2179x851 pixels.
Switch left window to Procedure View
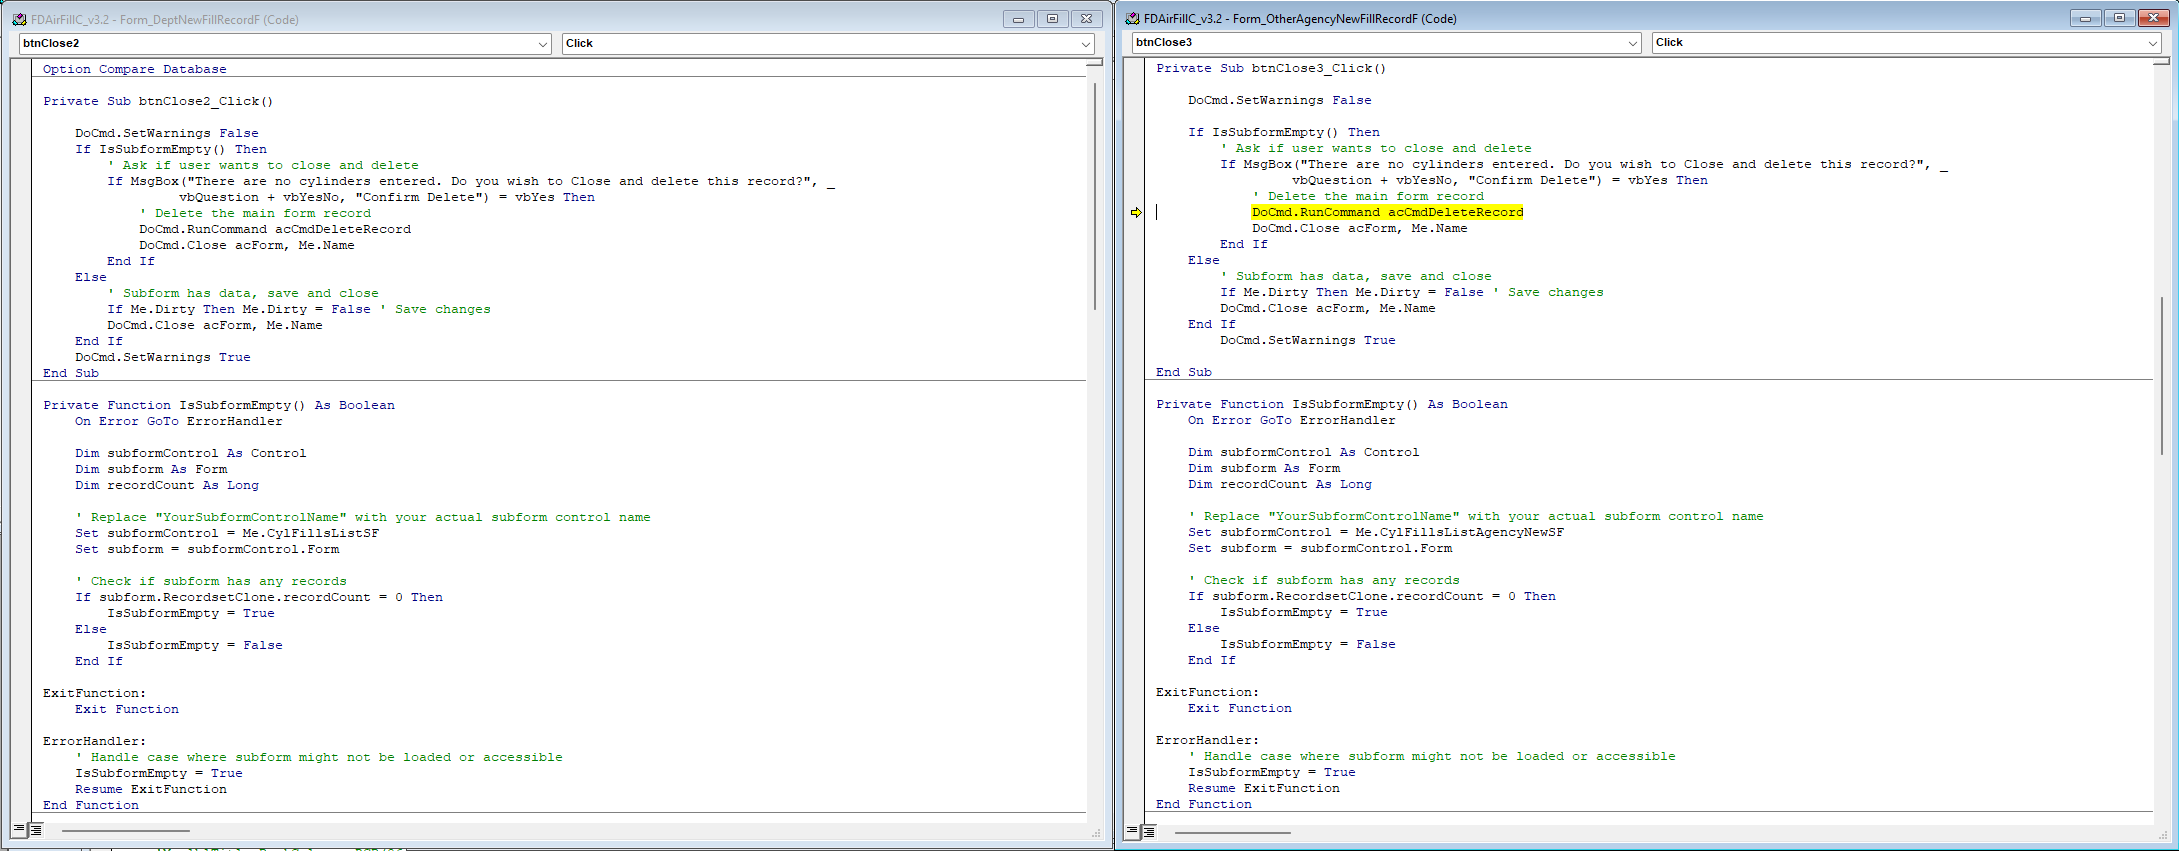tap(19, 830)
